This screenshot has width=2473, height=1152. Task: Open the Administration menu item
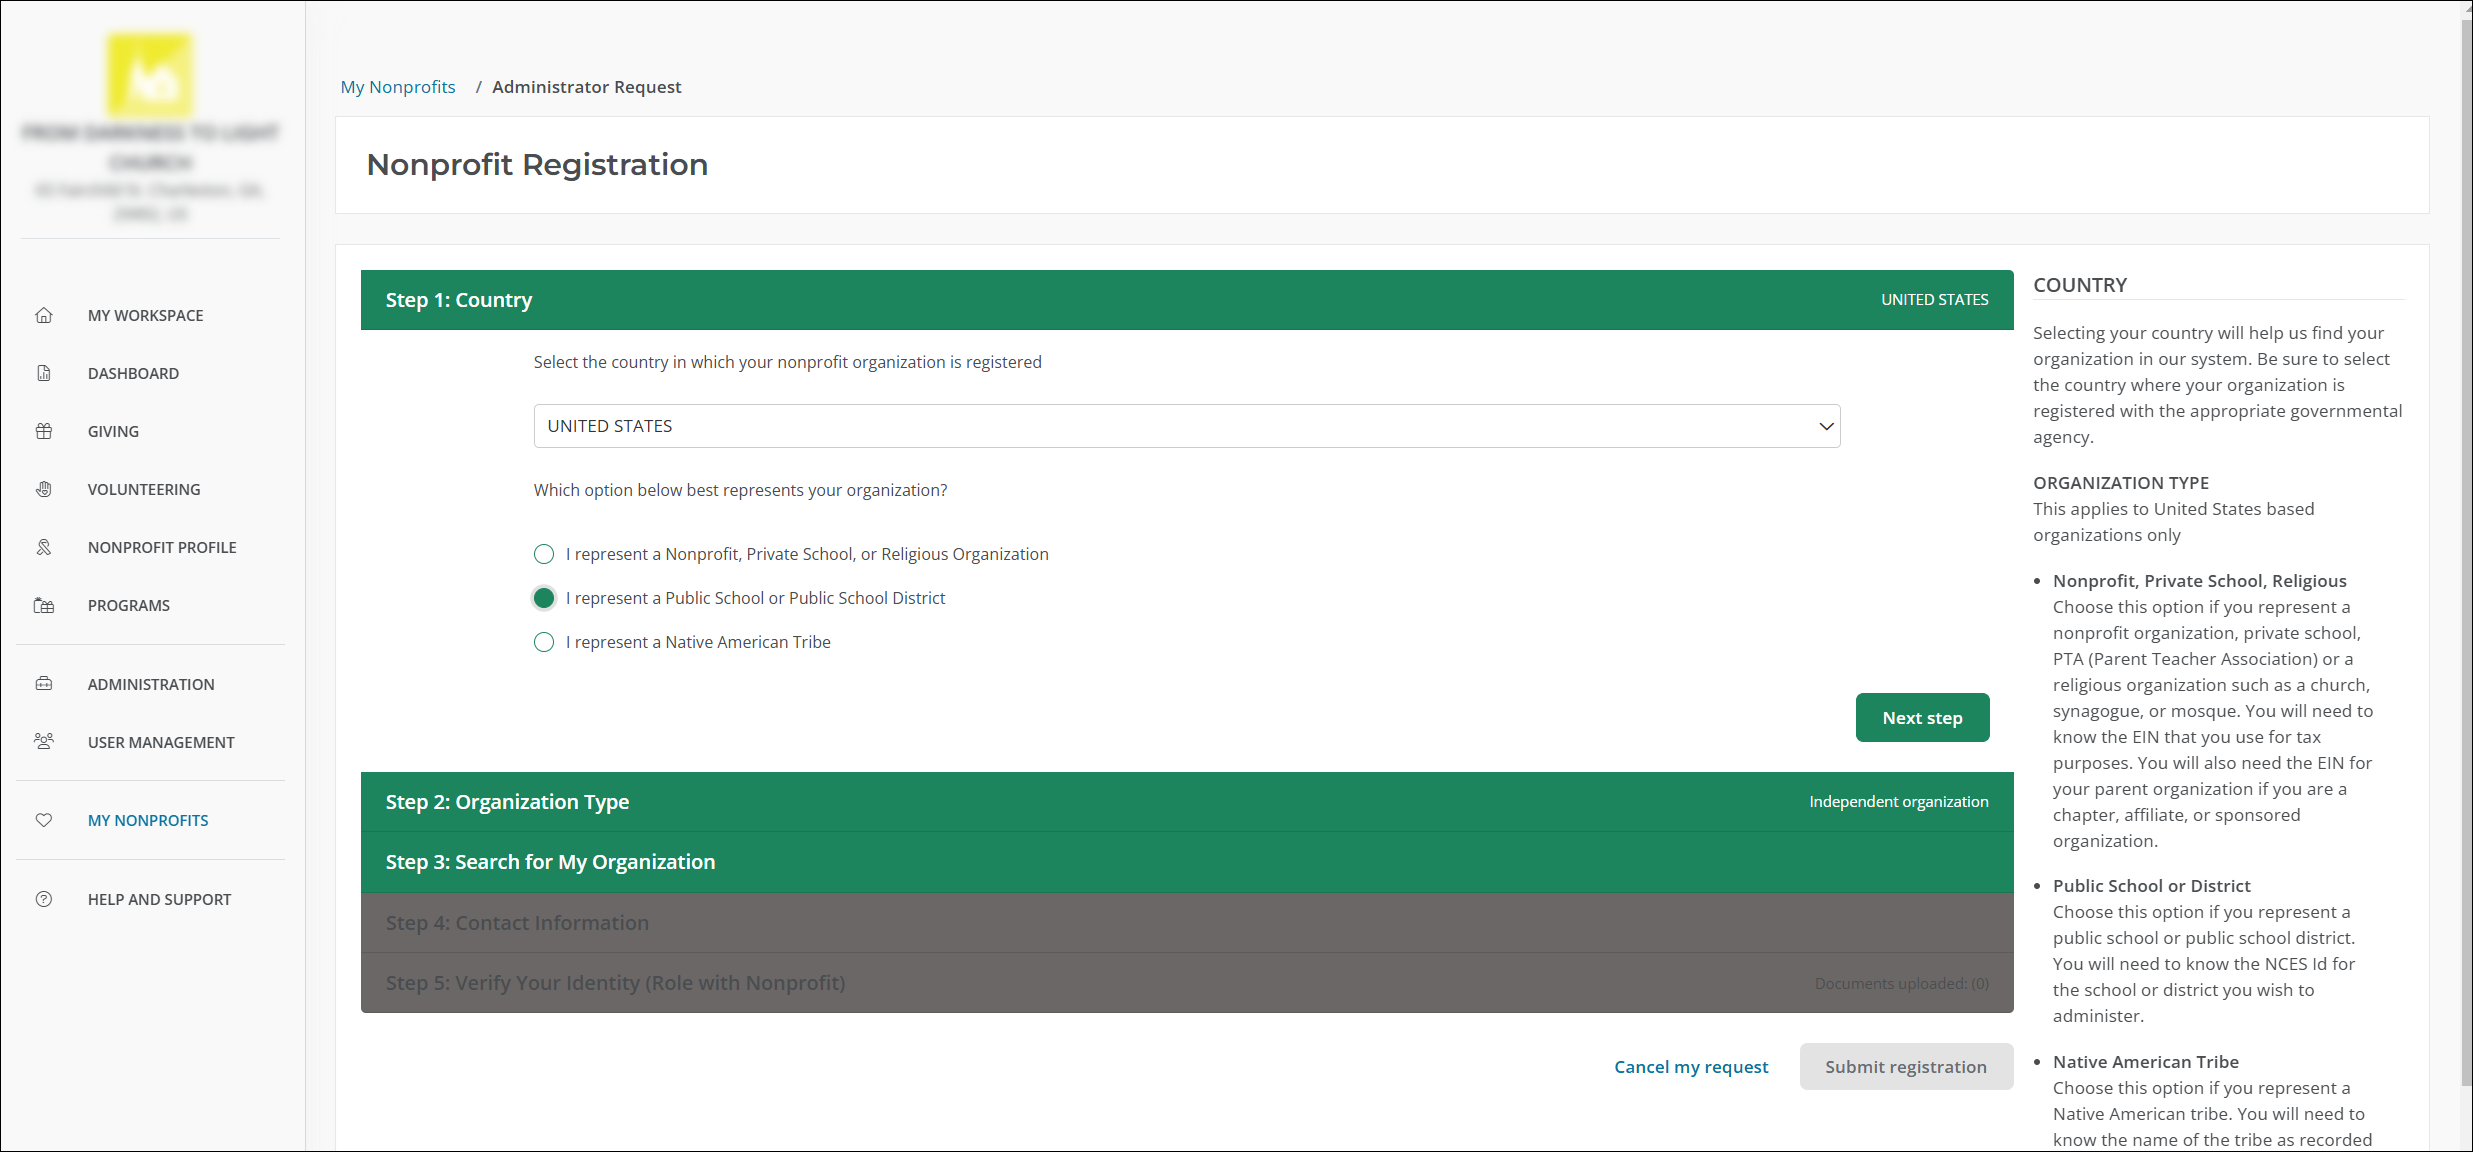(x=151, y=684)
